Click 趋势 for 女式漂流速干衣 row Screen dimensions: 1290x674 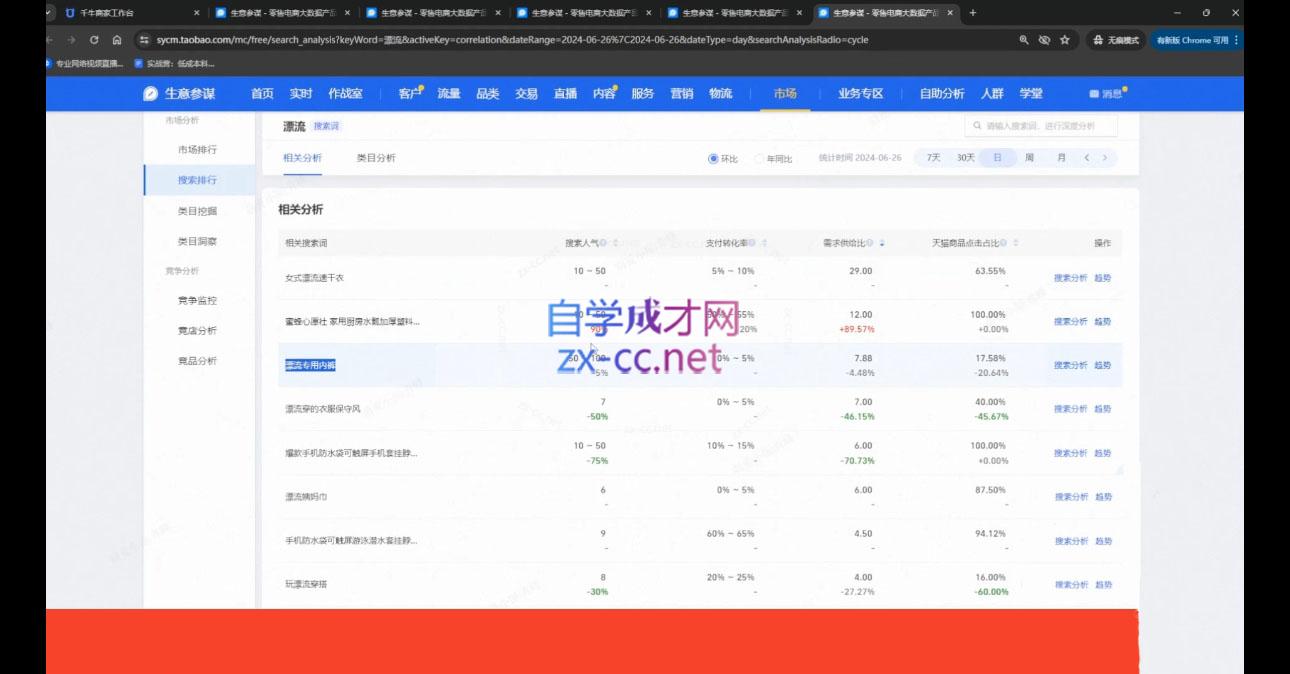1103,278
